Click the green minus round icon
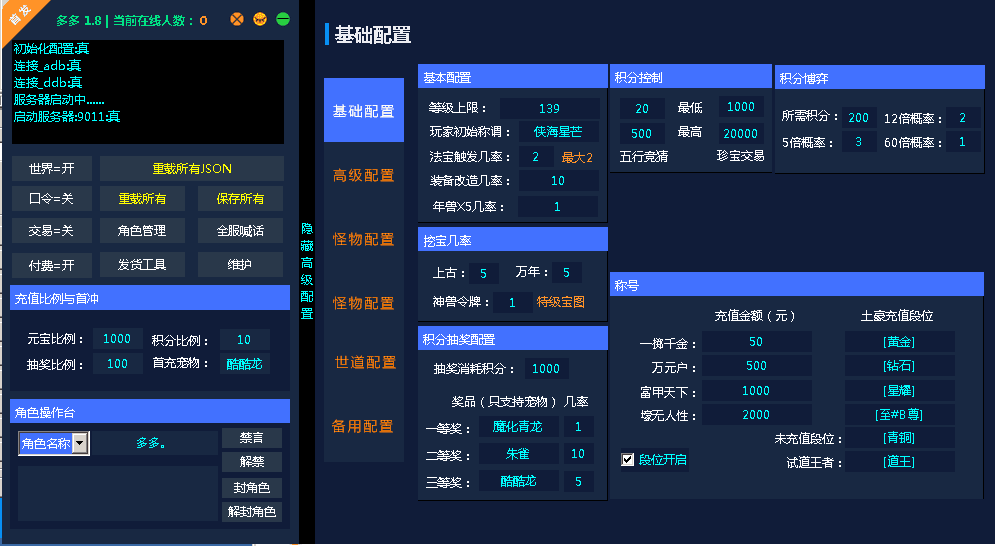995x546 pixels. (283, 19)
